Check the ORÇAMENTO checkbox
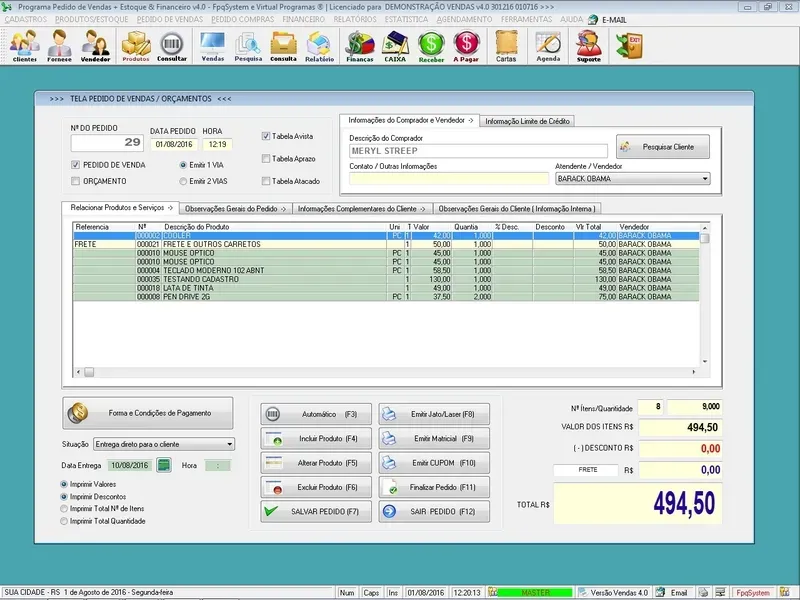The height and width of the screenshot is (600, 800). coord(76,181)
